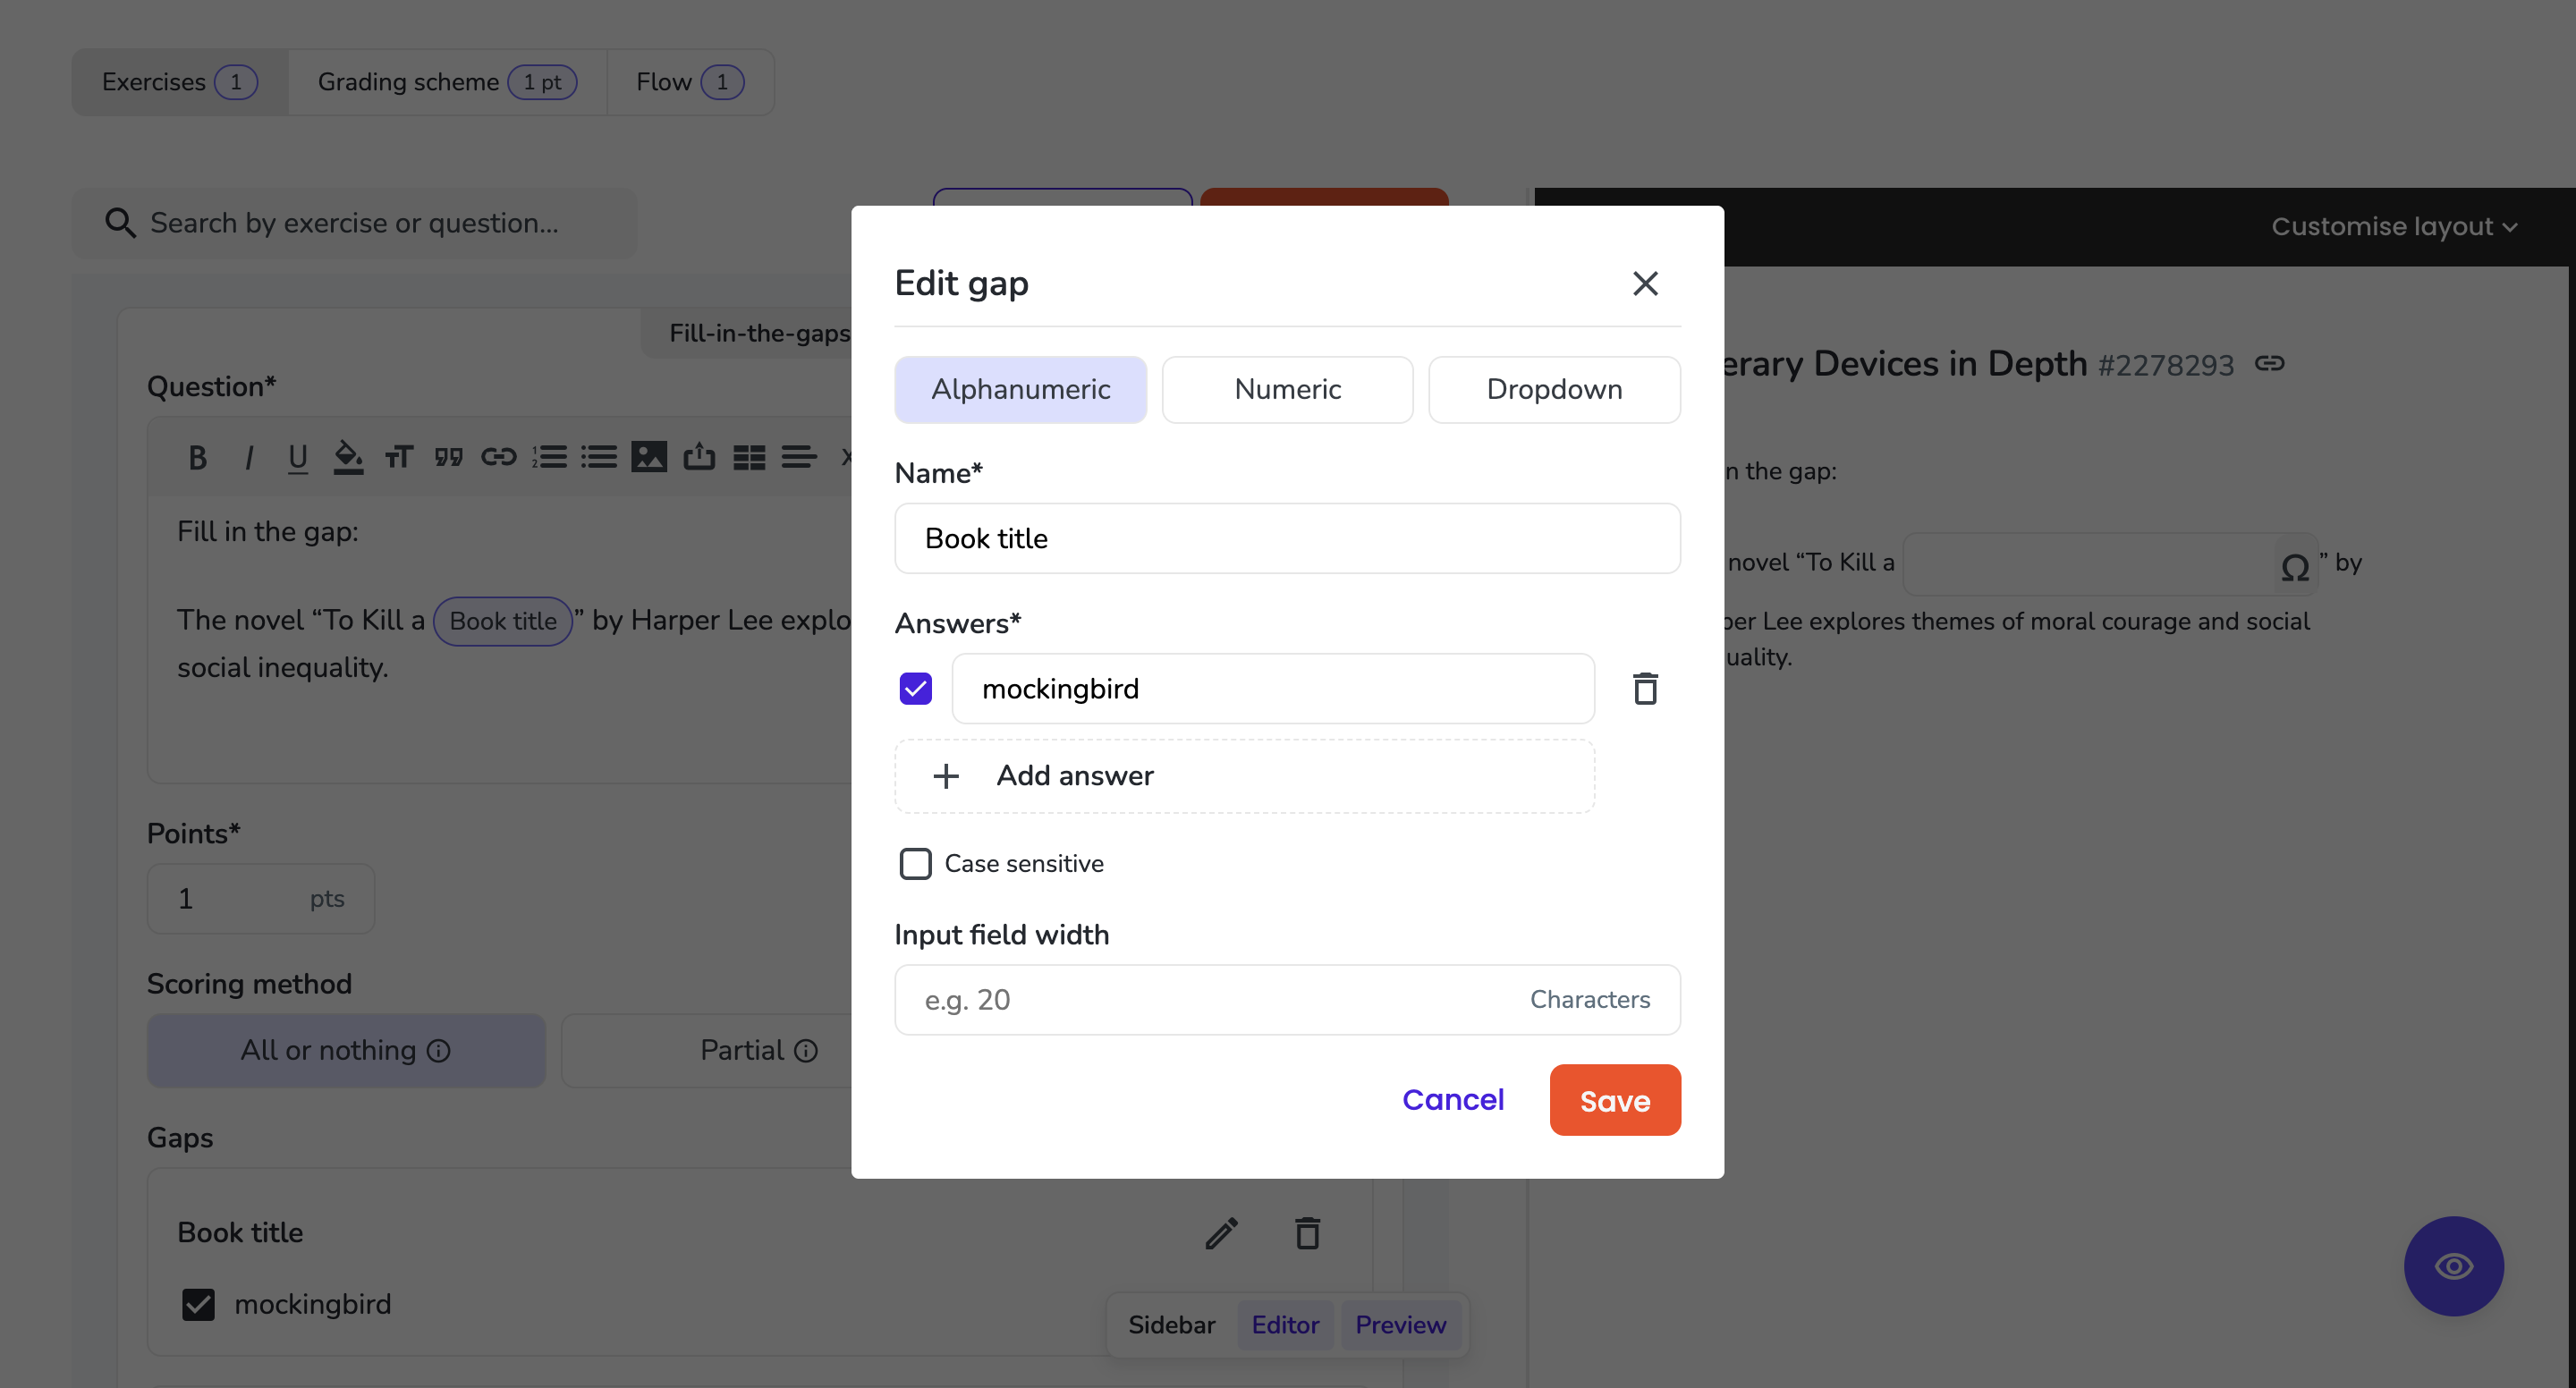The width and height of the screenshot is (2576, 1388).
Task: Close the Edit gap dialog
Action: (1645, 283)
